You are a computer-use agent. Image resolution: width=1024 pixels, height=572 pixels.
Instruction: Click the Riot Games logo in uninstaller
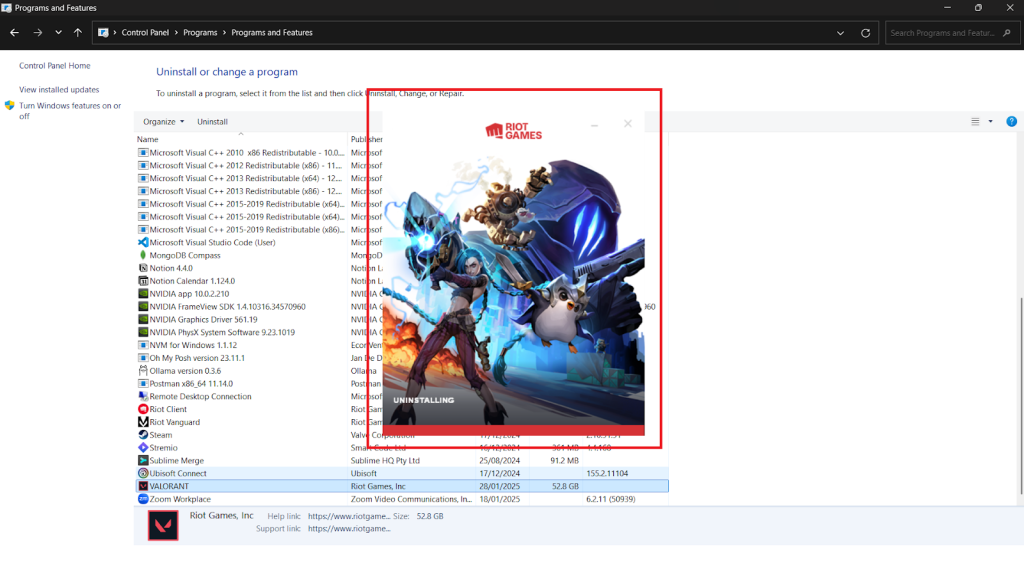tap(513, 131)
